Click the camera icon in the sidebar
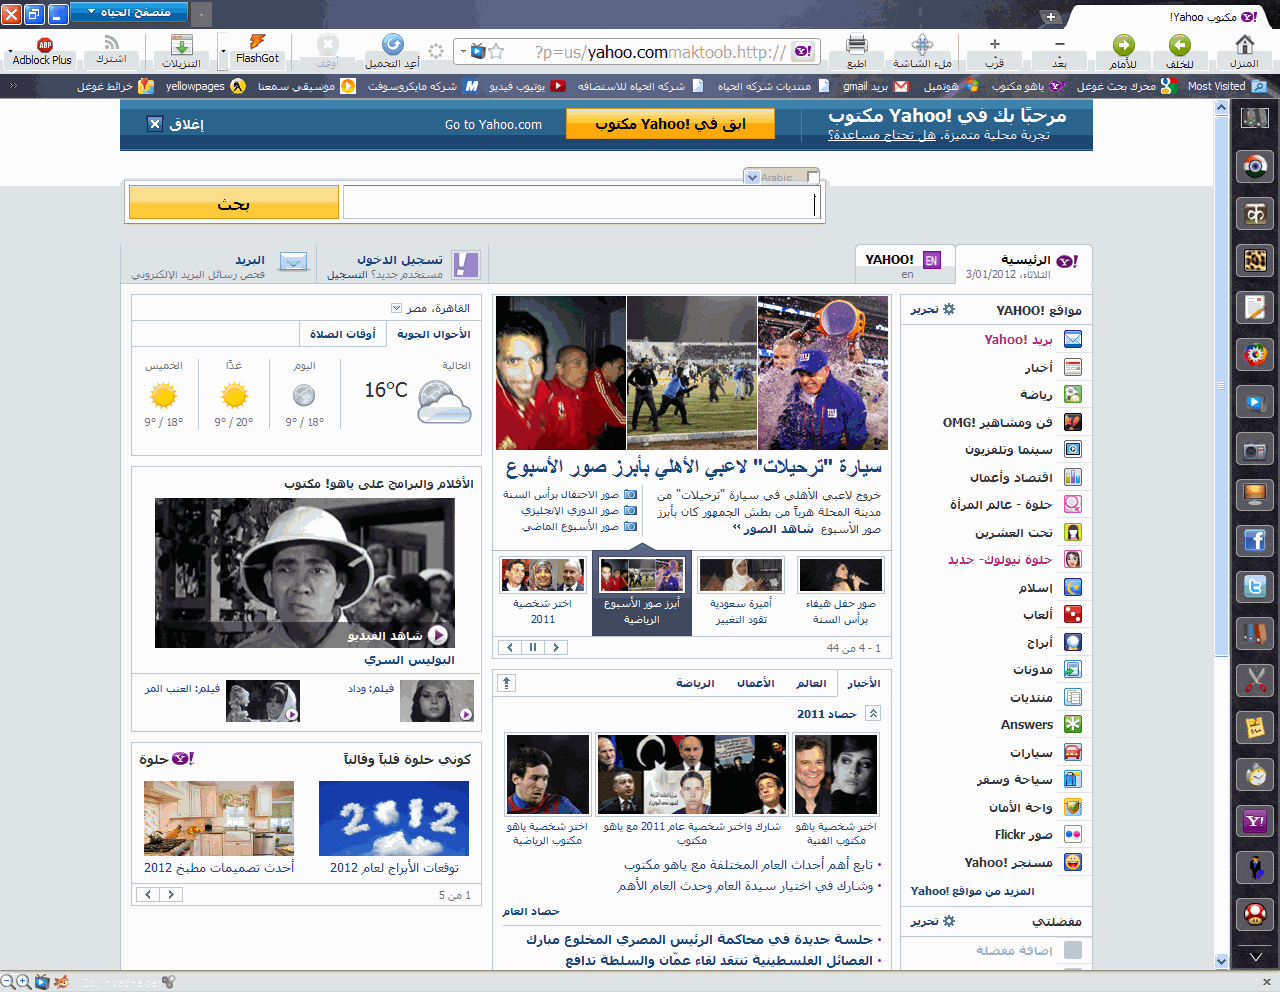 [x=1255, y=450]
